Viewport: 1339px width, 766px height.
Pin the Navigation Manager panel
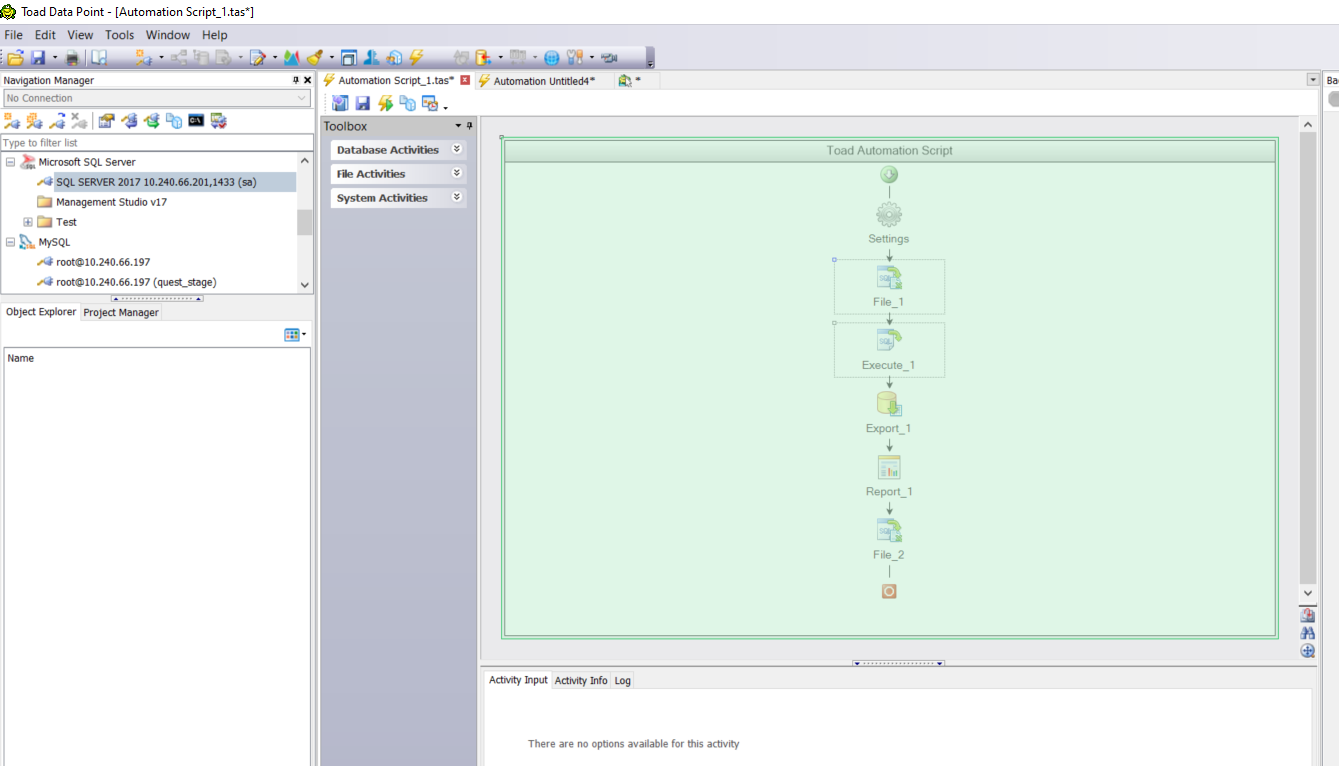[x=296, y=80]
